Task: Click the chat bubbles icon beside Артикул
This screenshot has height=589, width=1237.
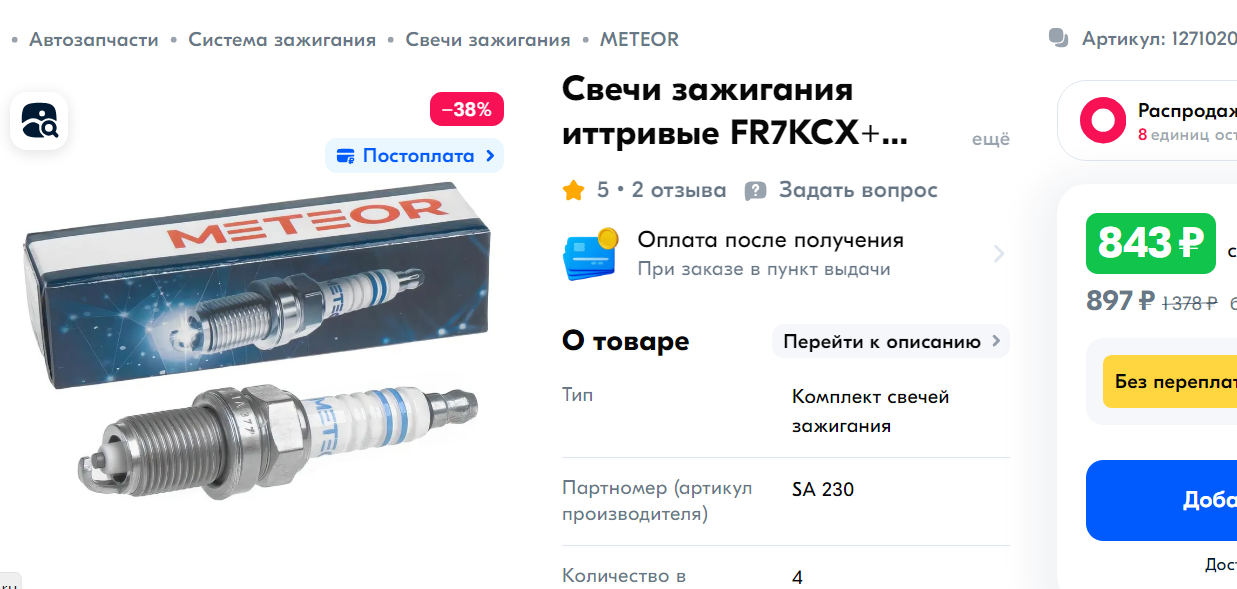Action: (x=1058, y=39)
